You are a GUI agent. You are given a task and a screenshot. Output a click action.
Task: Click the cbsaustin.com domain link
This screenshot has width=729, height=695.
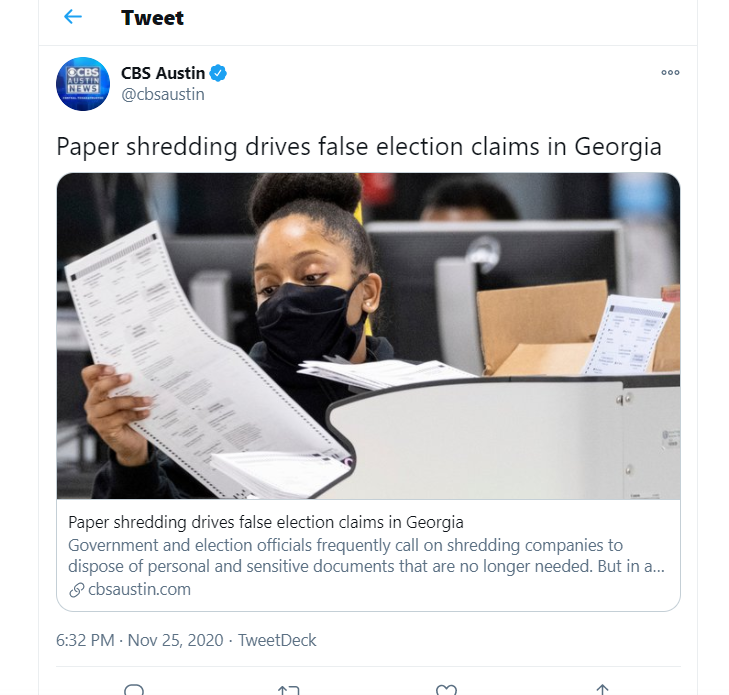(139, 589)
